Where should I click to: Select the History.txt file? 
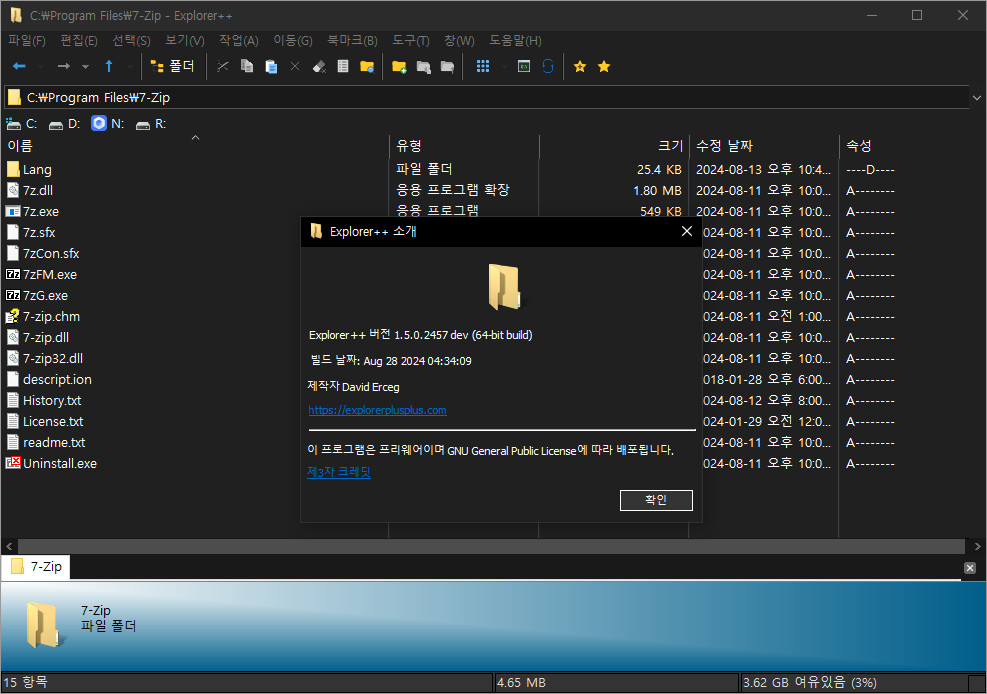[43, 400]
